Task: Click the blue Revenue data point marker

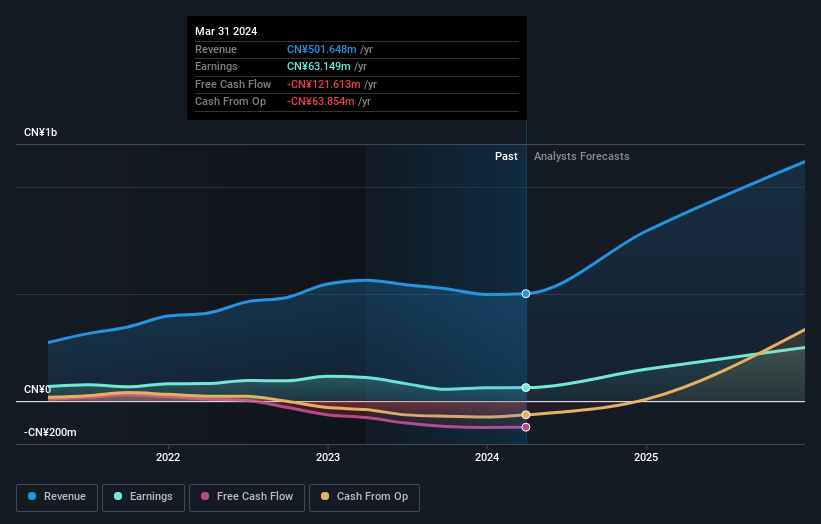Action: [x=526, y=294]
